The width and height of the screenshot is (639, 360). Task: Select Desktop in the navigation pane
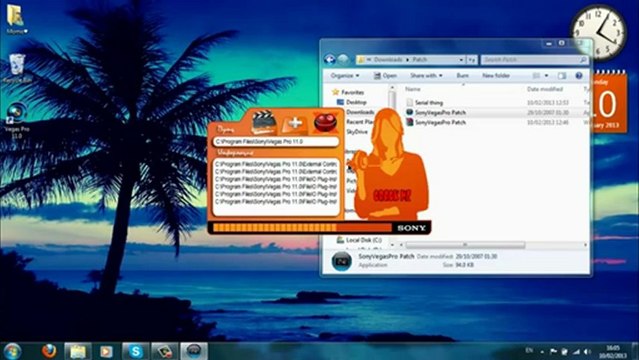(x=353, y=102)
